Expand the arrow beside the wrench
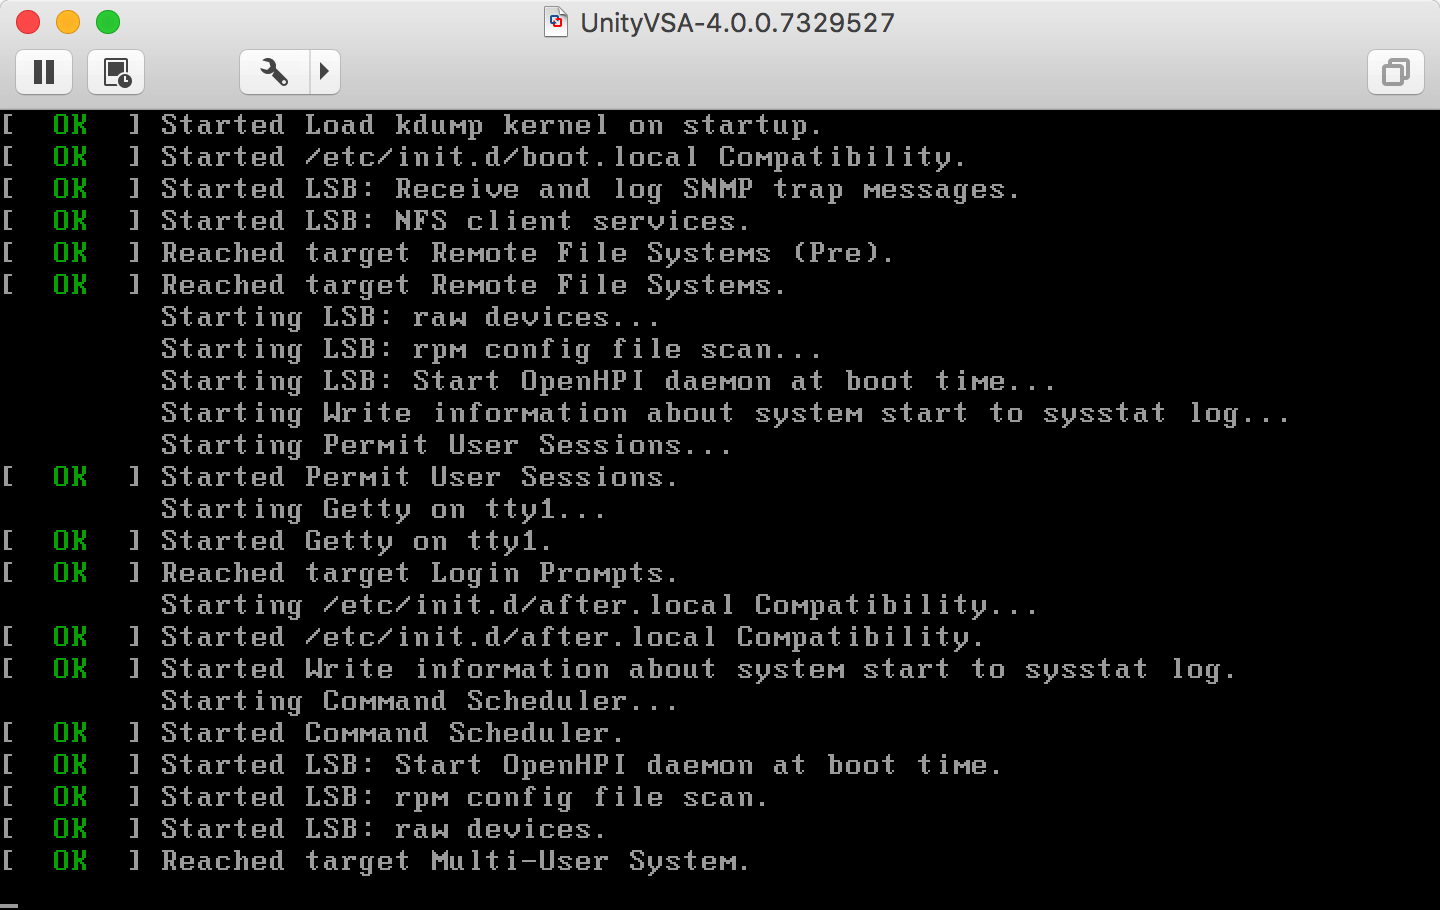 click(324, 72)
